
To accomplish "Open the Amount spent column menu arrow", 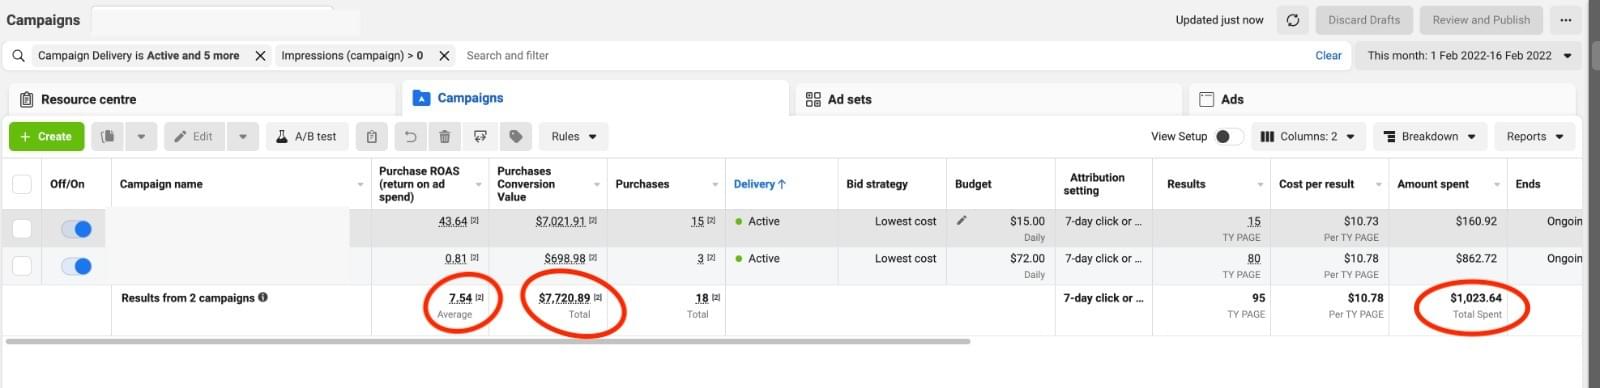I will pos(1497,185).
